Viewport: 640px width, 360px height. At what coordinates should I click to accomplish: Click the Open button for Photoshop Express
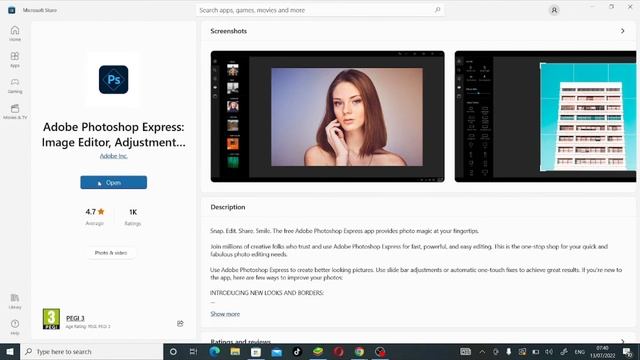click(113, 182)
